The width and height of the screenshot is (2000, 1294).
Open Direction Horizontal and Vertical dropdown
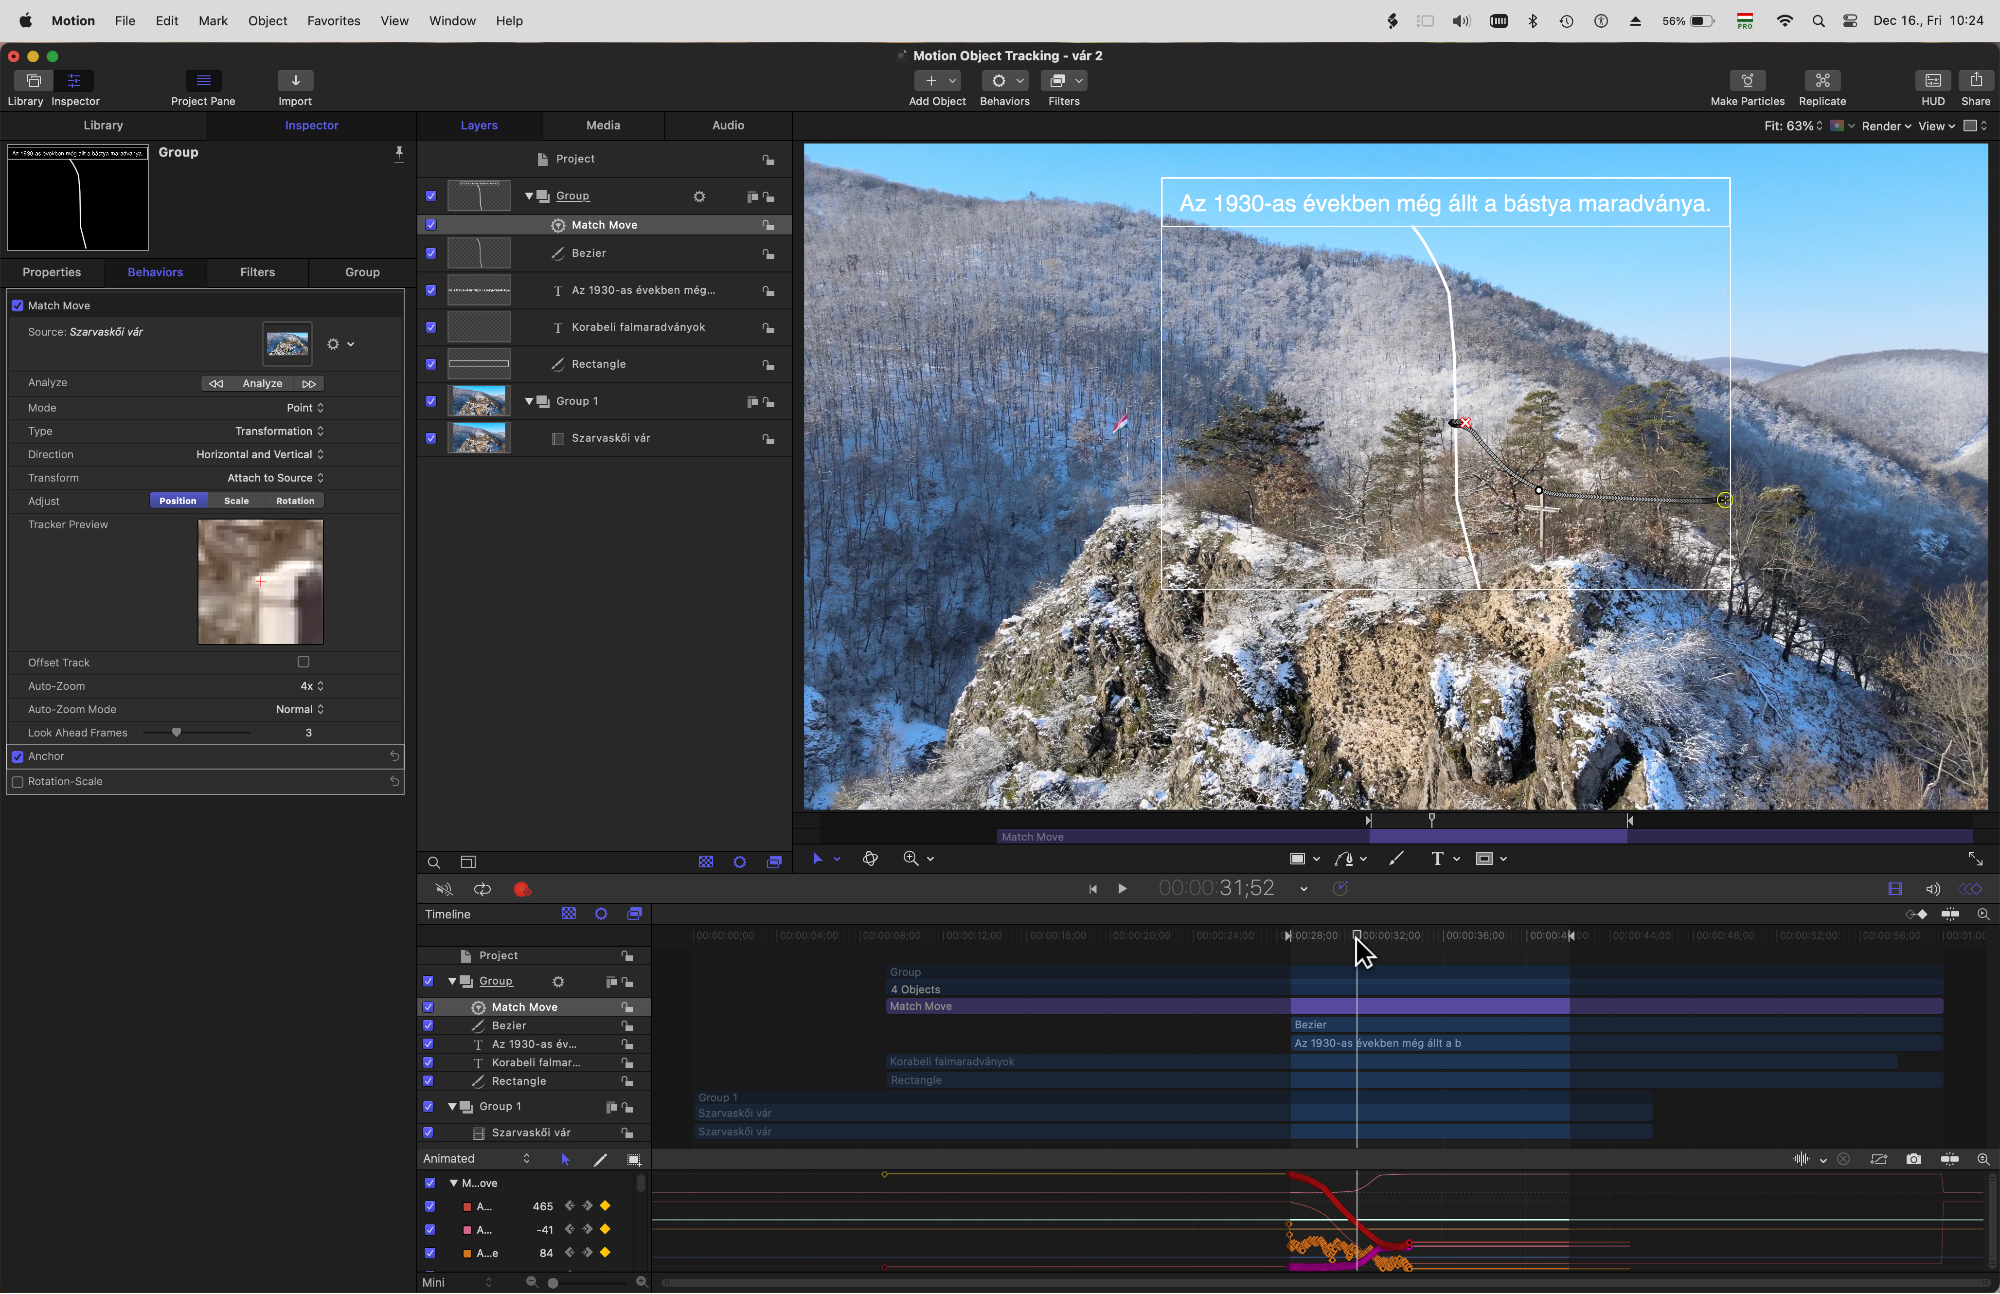[x=260, y=455]
